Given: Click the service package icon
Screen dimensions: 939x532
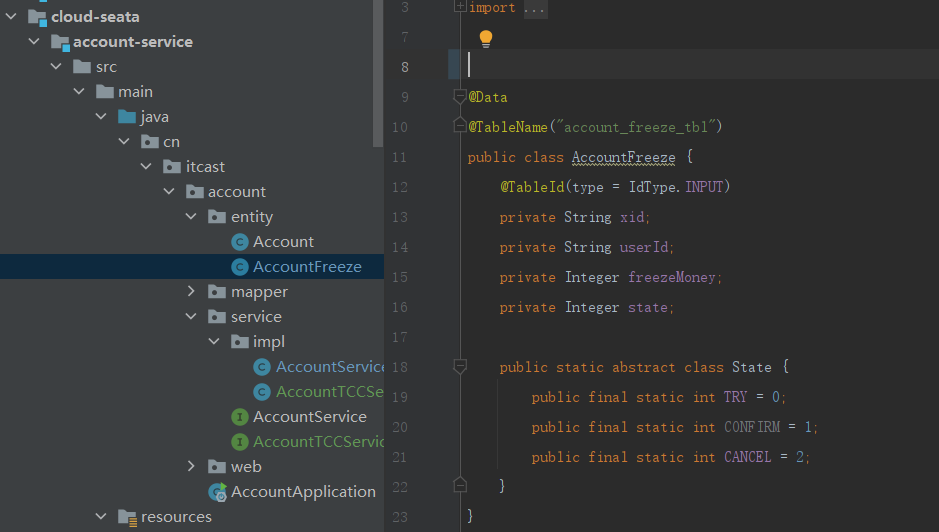Looking at the screenshot, I should tap(217, 316).
